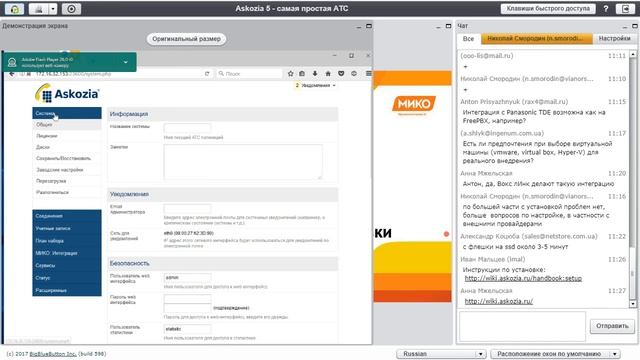This screenshot has height=360, width=640.
Task: Click the home icon in browser toolbar
Action: point(328,73)
